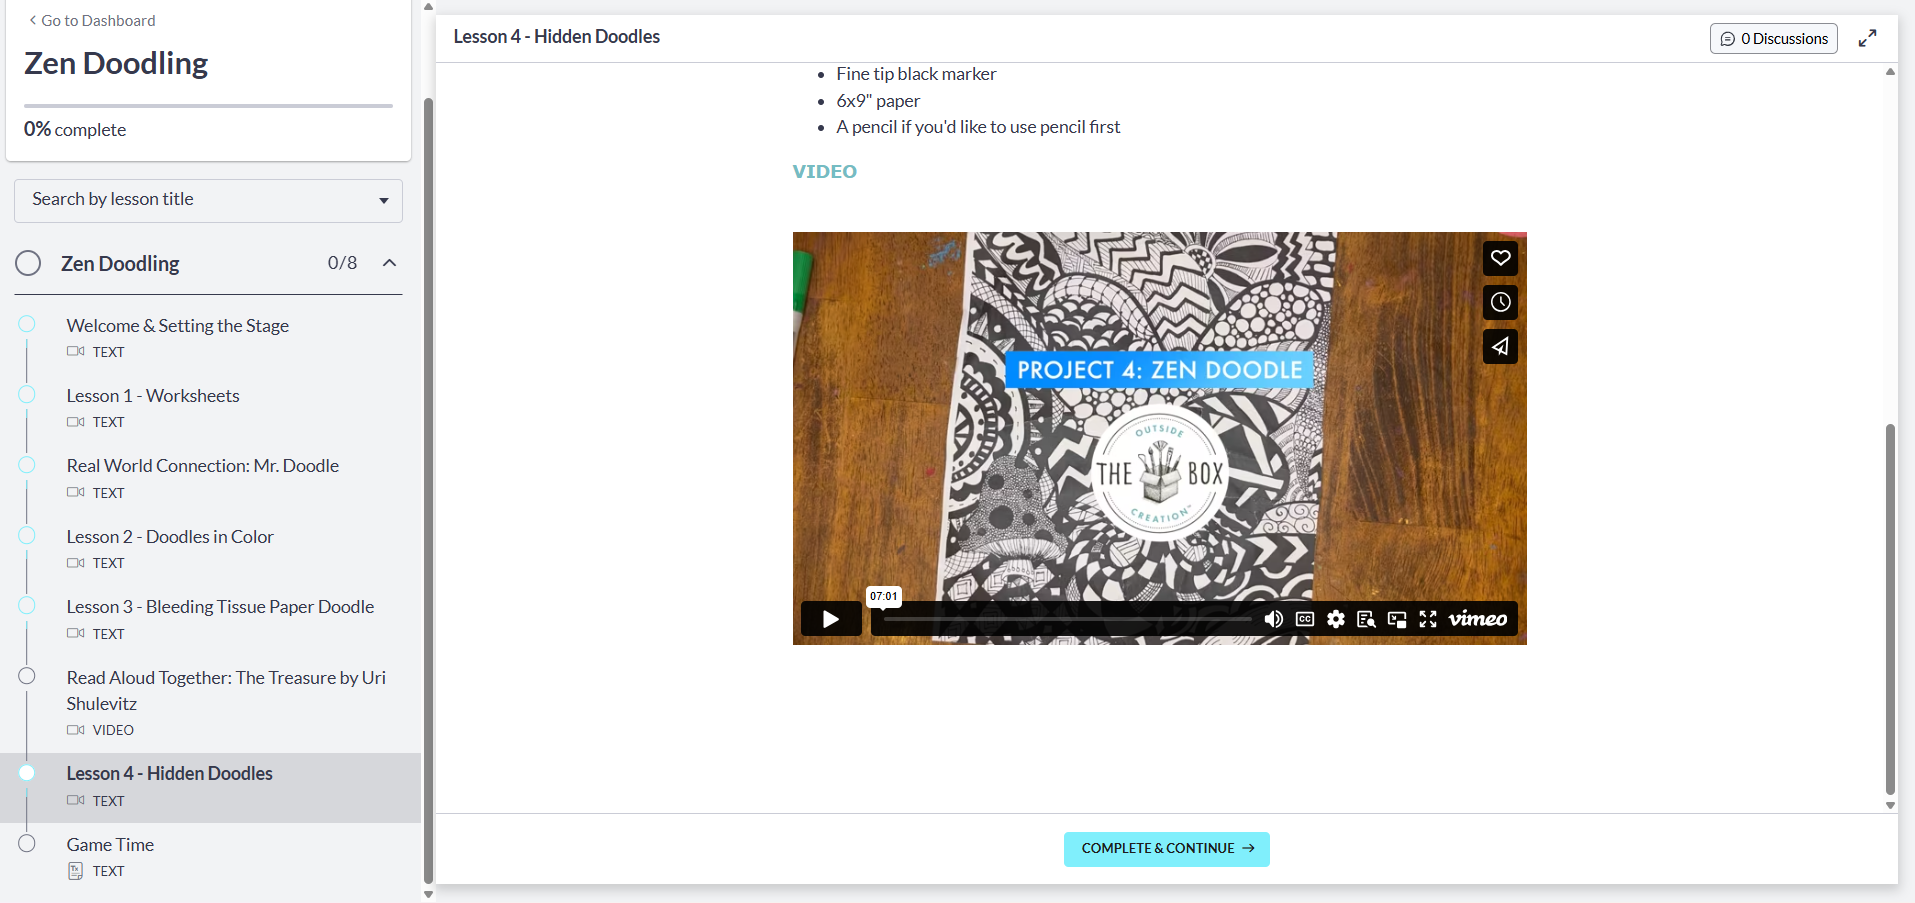Share the video using the send icon

pos(1499,346)
